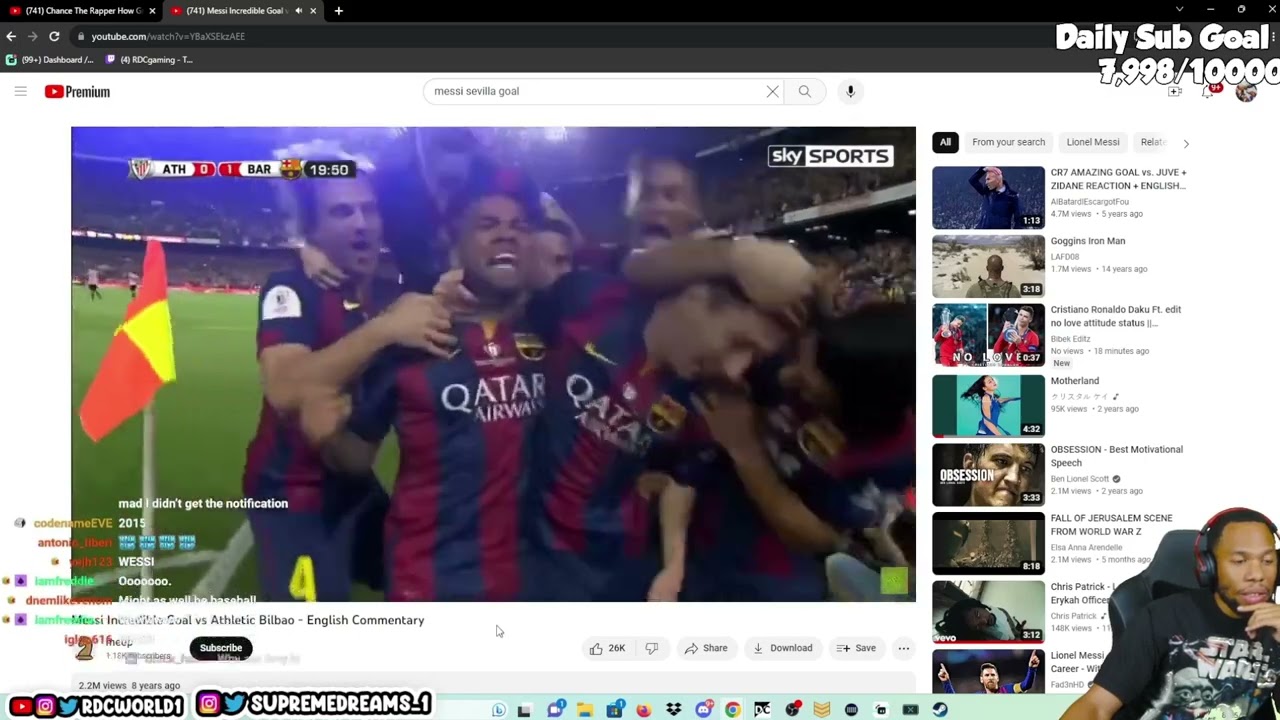Share the Messi goal video
1280x720 pixels.
[x=706, y=648]
